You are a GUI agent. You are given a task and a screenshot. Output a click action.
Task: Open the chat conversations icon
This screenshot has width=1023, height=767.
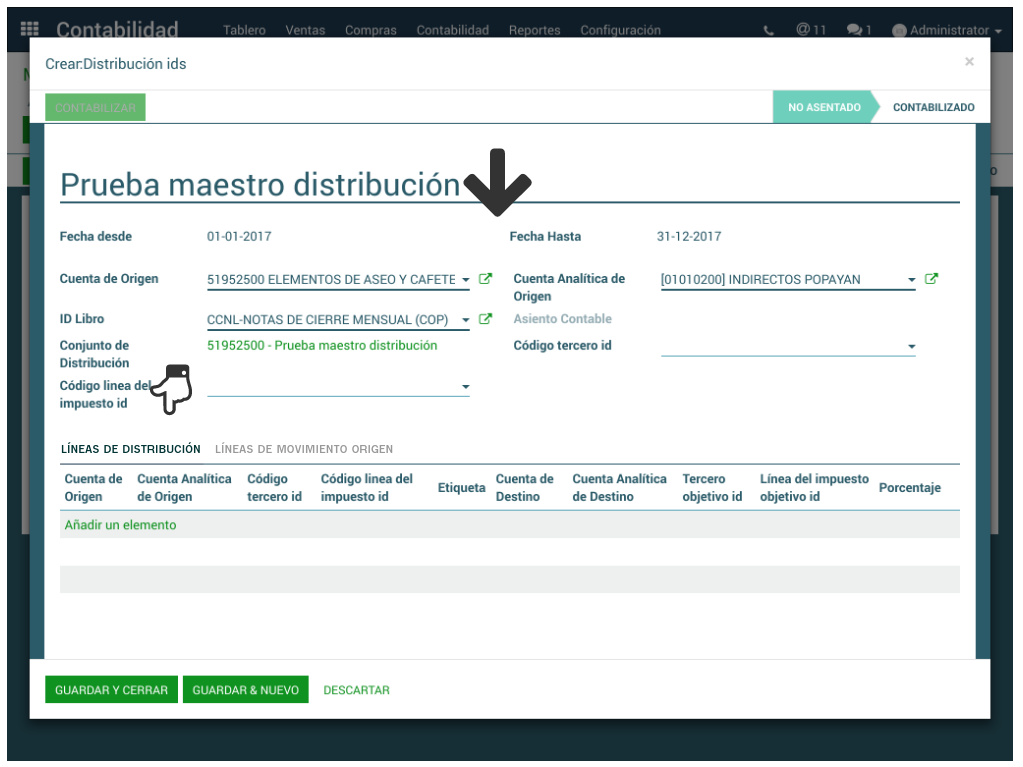[x=858, y=30]
